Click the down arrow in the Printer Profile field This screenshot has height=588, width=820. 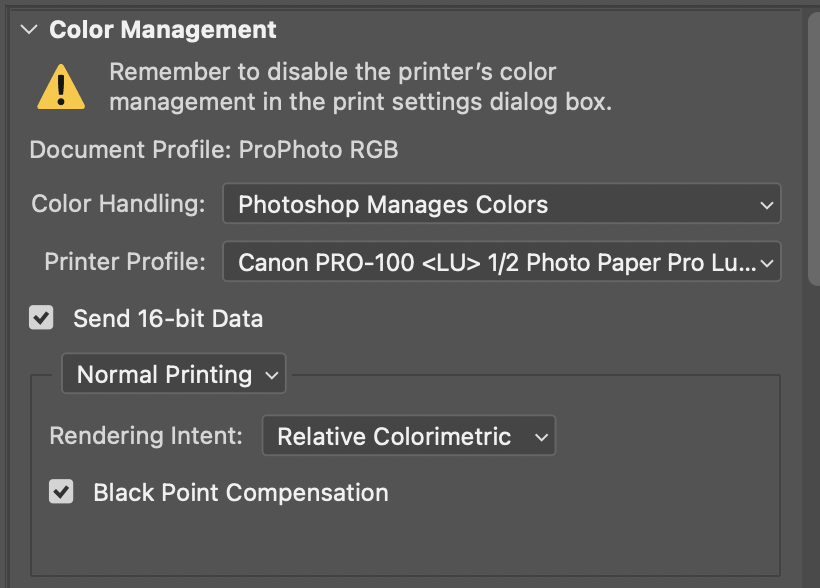pos(767,263)
